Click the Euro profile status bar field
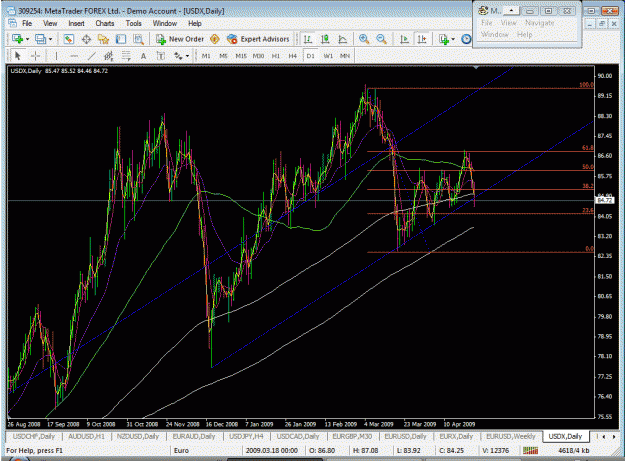This screenshot has height=461, width=625. tap(206, 451)
